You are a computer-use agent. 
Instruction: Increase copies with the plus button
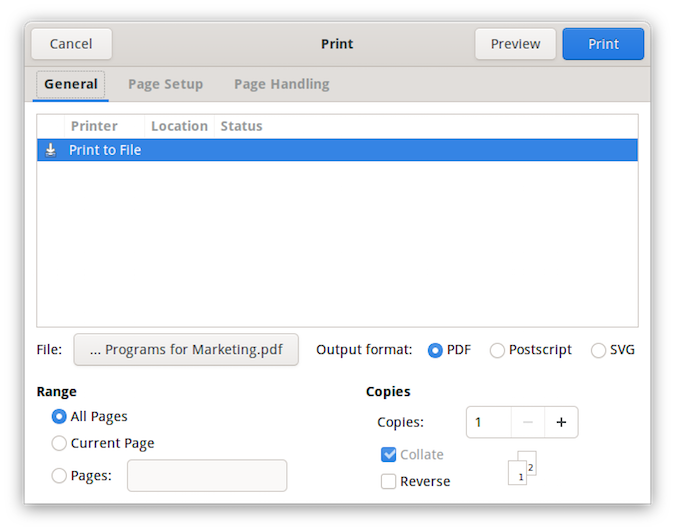(x=561, y=422)
